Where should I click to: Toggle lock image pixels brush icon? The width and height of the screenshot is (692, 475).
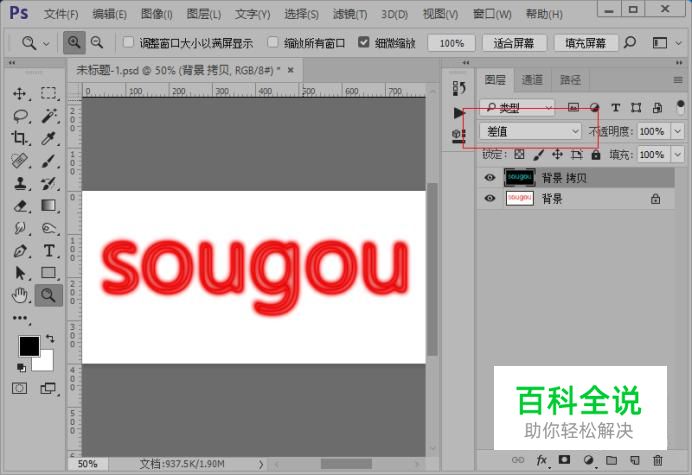coord(538,155)
